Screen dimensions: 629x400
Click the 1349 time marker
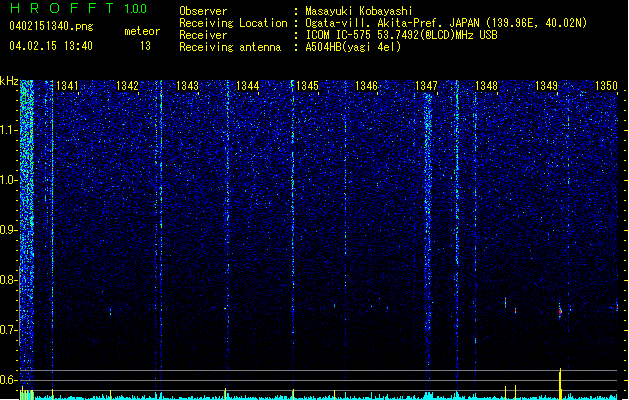pyautogui.click(x=546, y=86)
